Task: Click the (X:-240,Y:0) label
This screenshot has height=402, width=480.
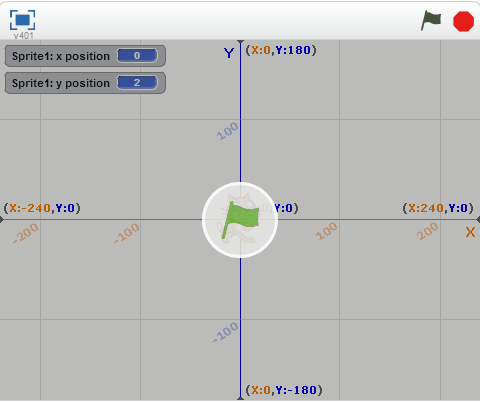Action: [42, 208]
